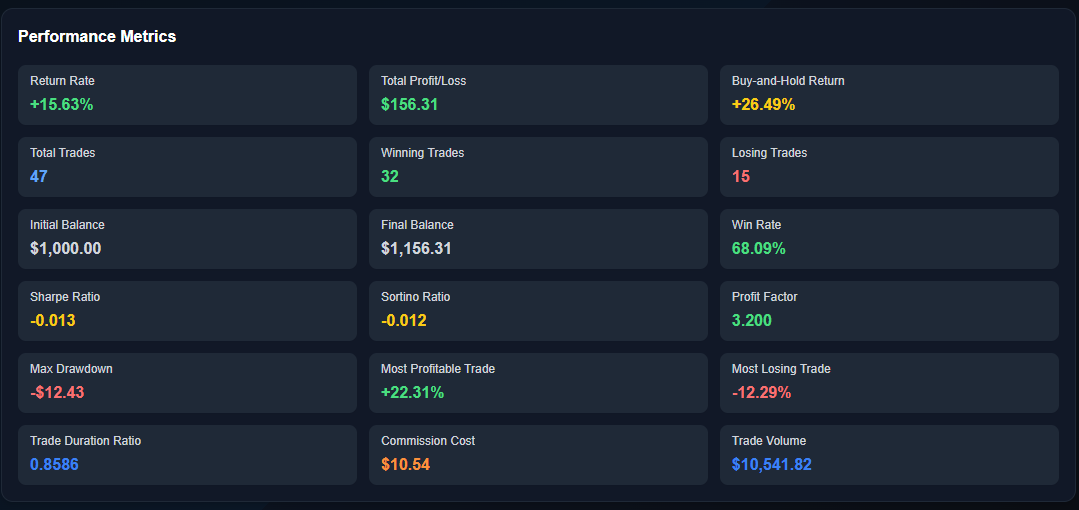Select the Sortino Ratio label
The image size is (1079, 510).
(x=416, y=297)
